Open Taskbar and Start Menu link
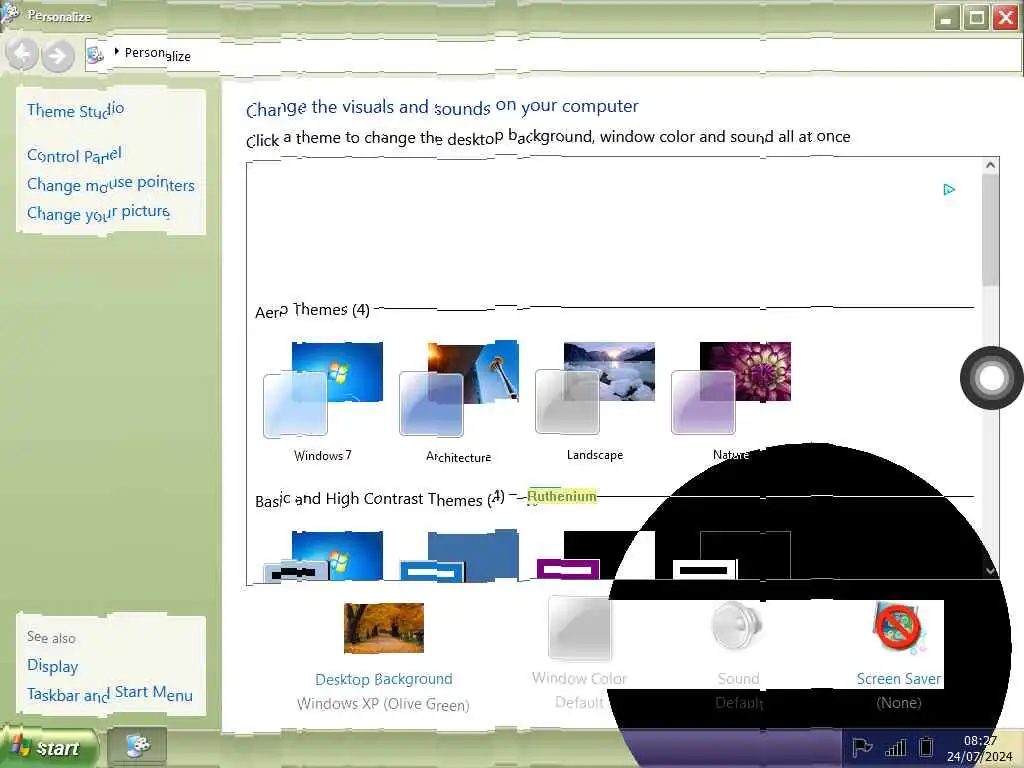This screenshot has width=1024, height=768. (110, 694)
